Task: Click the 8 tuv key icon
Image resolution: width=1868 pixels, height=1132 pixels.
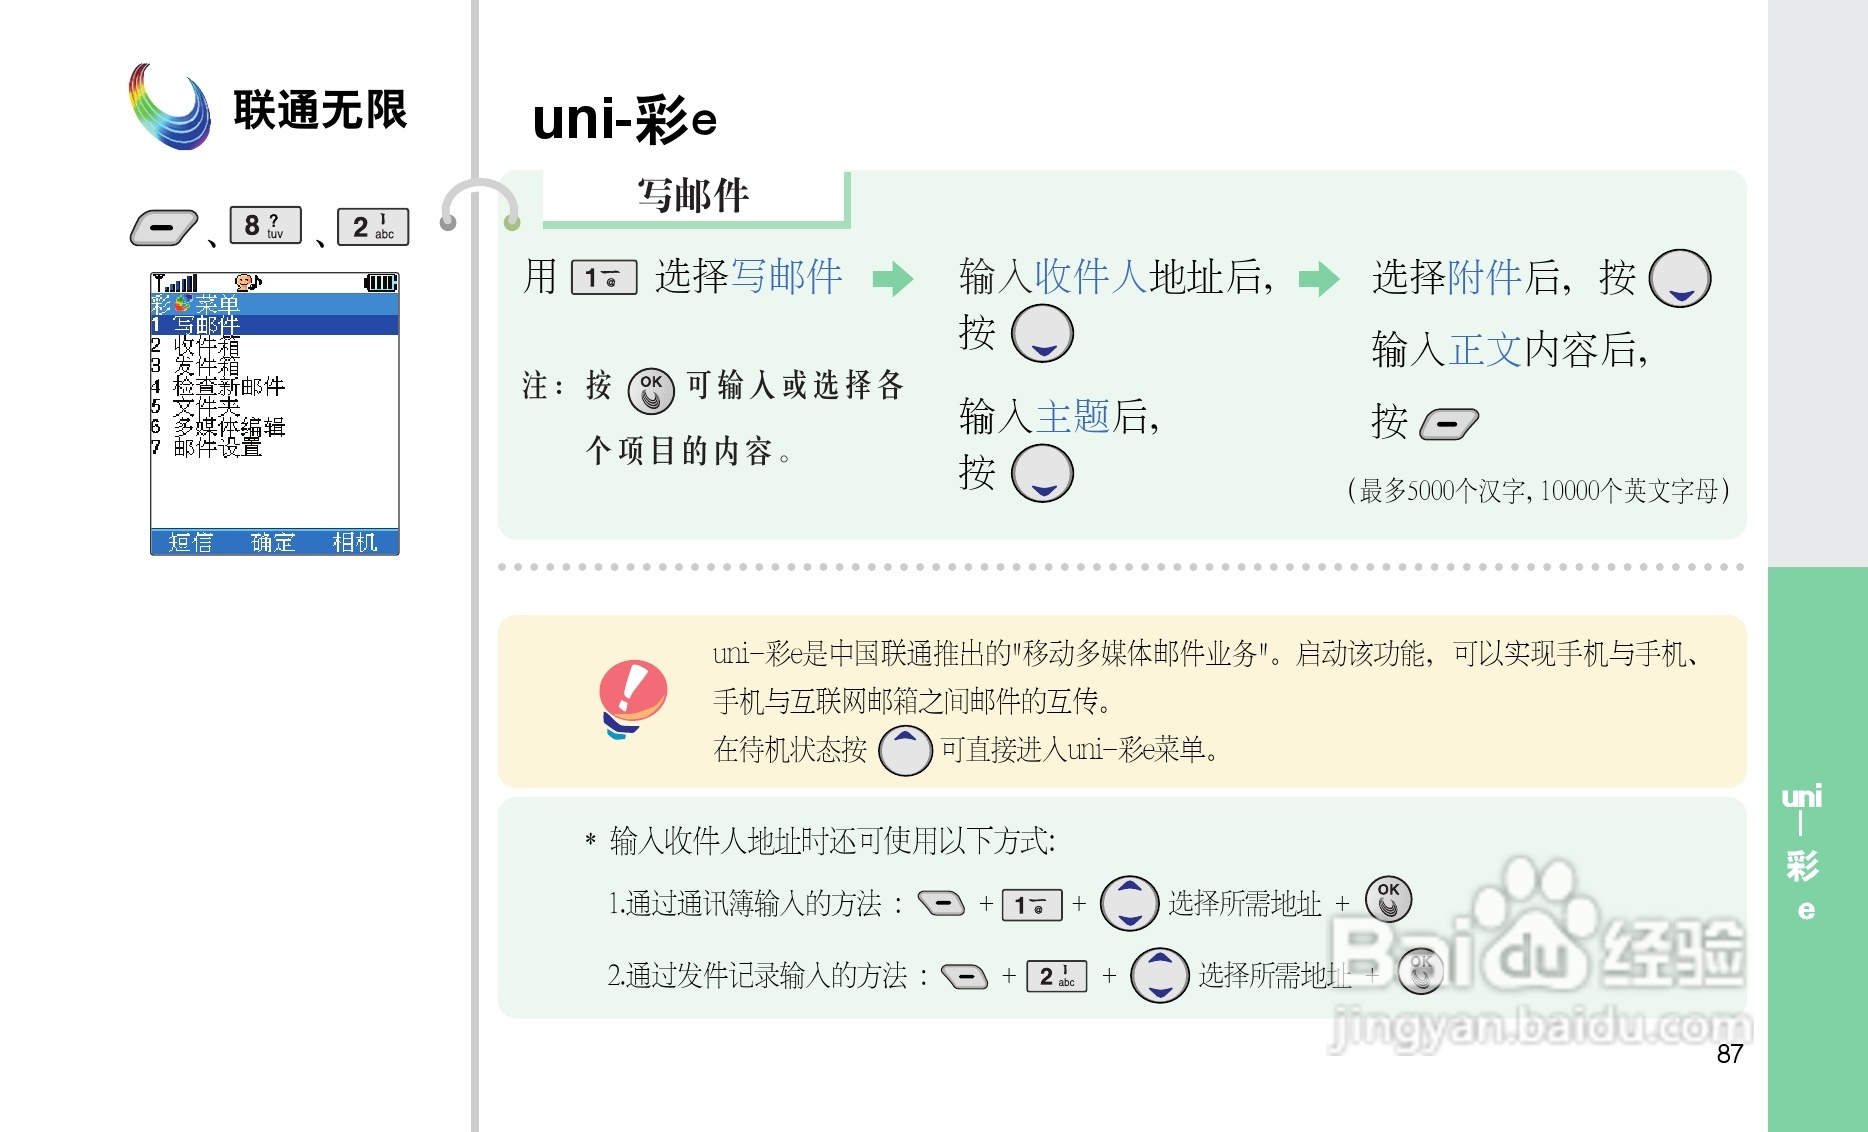Action: click(x=266, y=225)
